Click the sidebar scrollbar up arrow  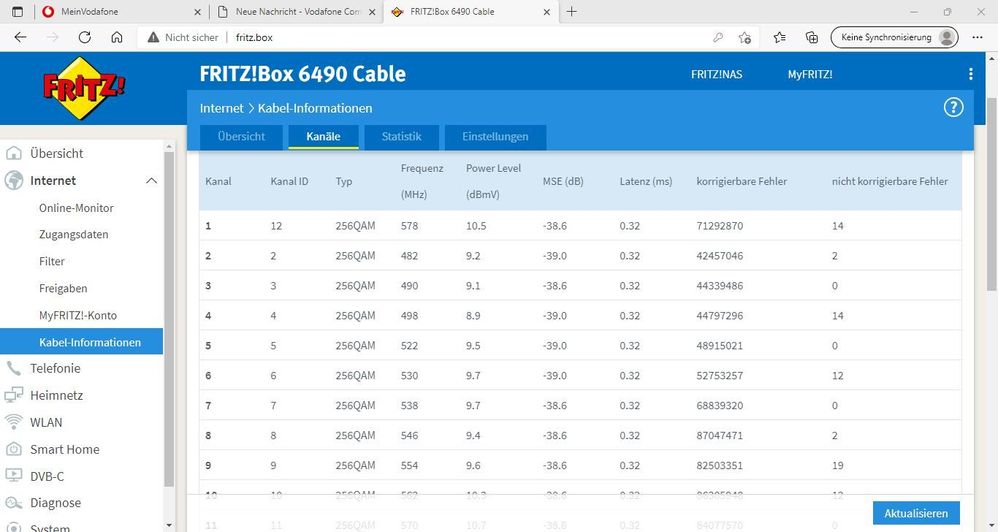[169, 146]
